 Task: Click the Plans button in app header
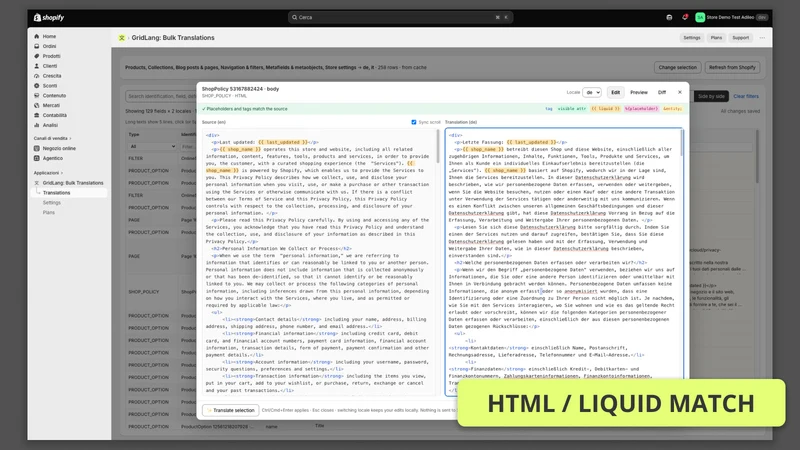[x=716, y=38]
